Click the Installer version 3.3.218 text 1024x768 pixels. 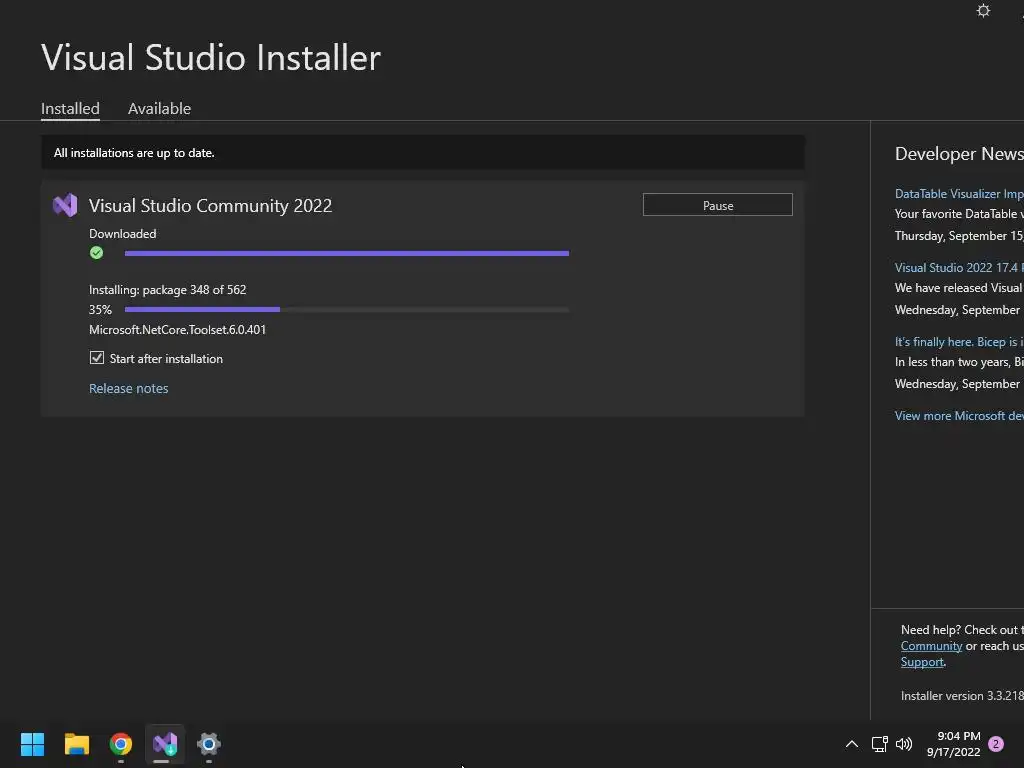962,696
